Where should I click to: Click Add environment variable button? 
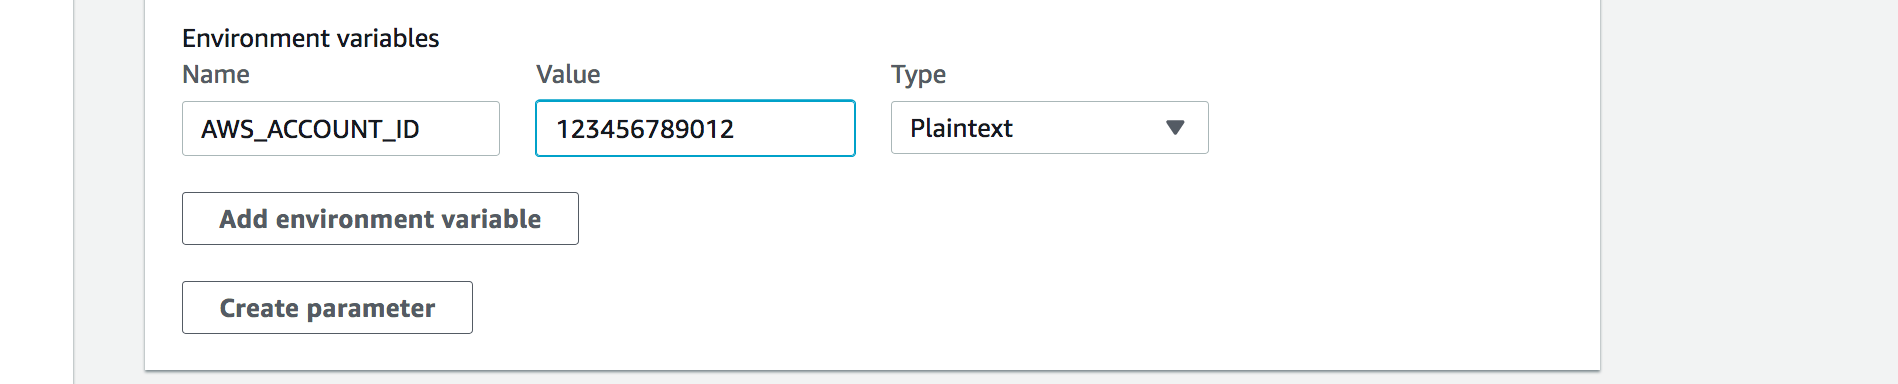tap(380, 218)
